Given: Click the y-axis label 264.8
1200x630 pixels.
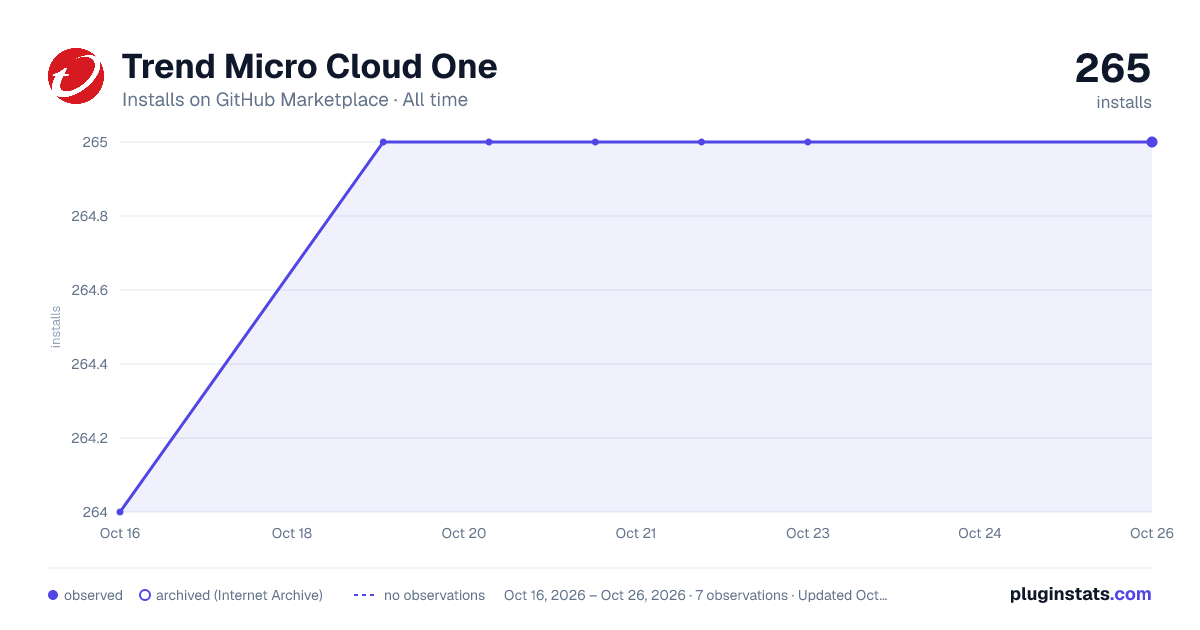Looking at the screenshot, I should [x=89, y=216].
